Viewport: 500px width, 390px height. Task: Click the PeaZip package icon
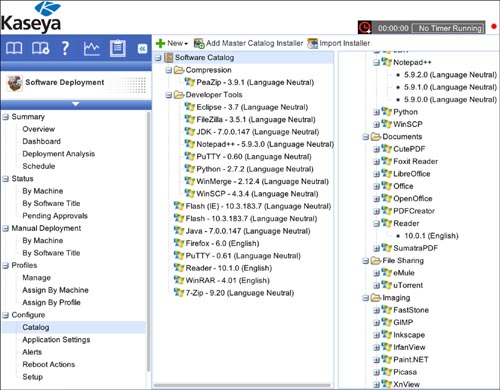pyautogui.click(x=190, y=82)
